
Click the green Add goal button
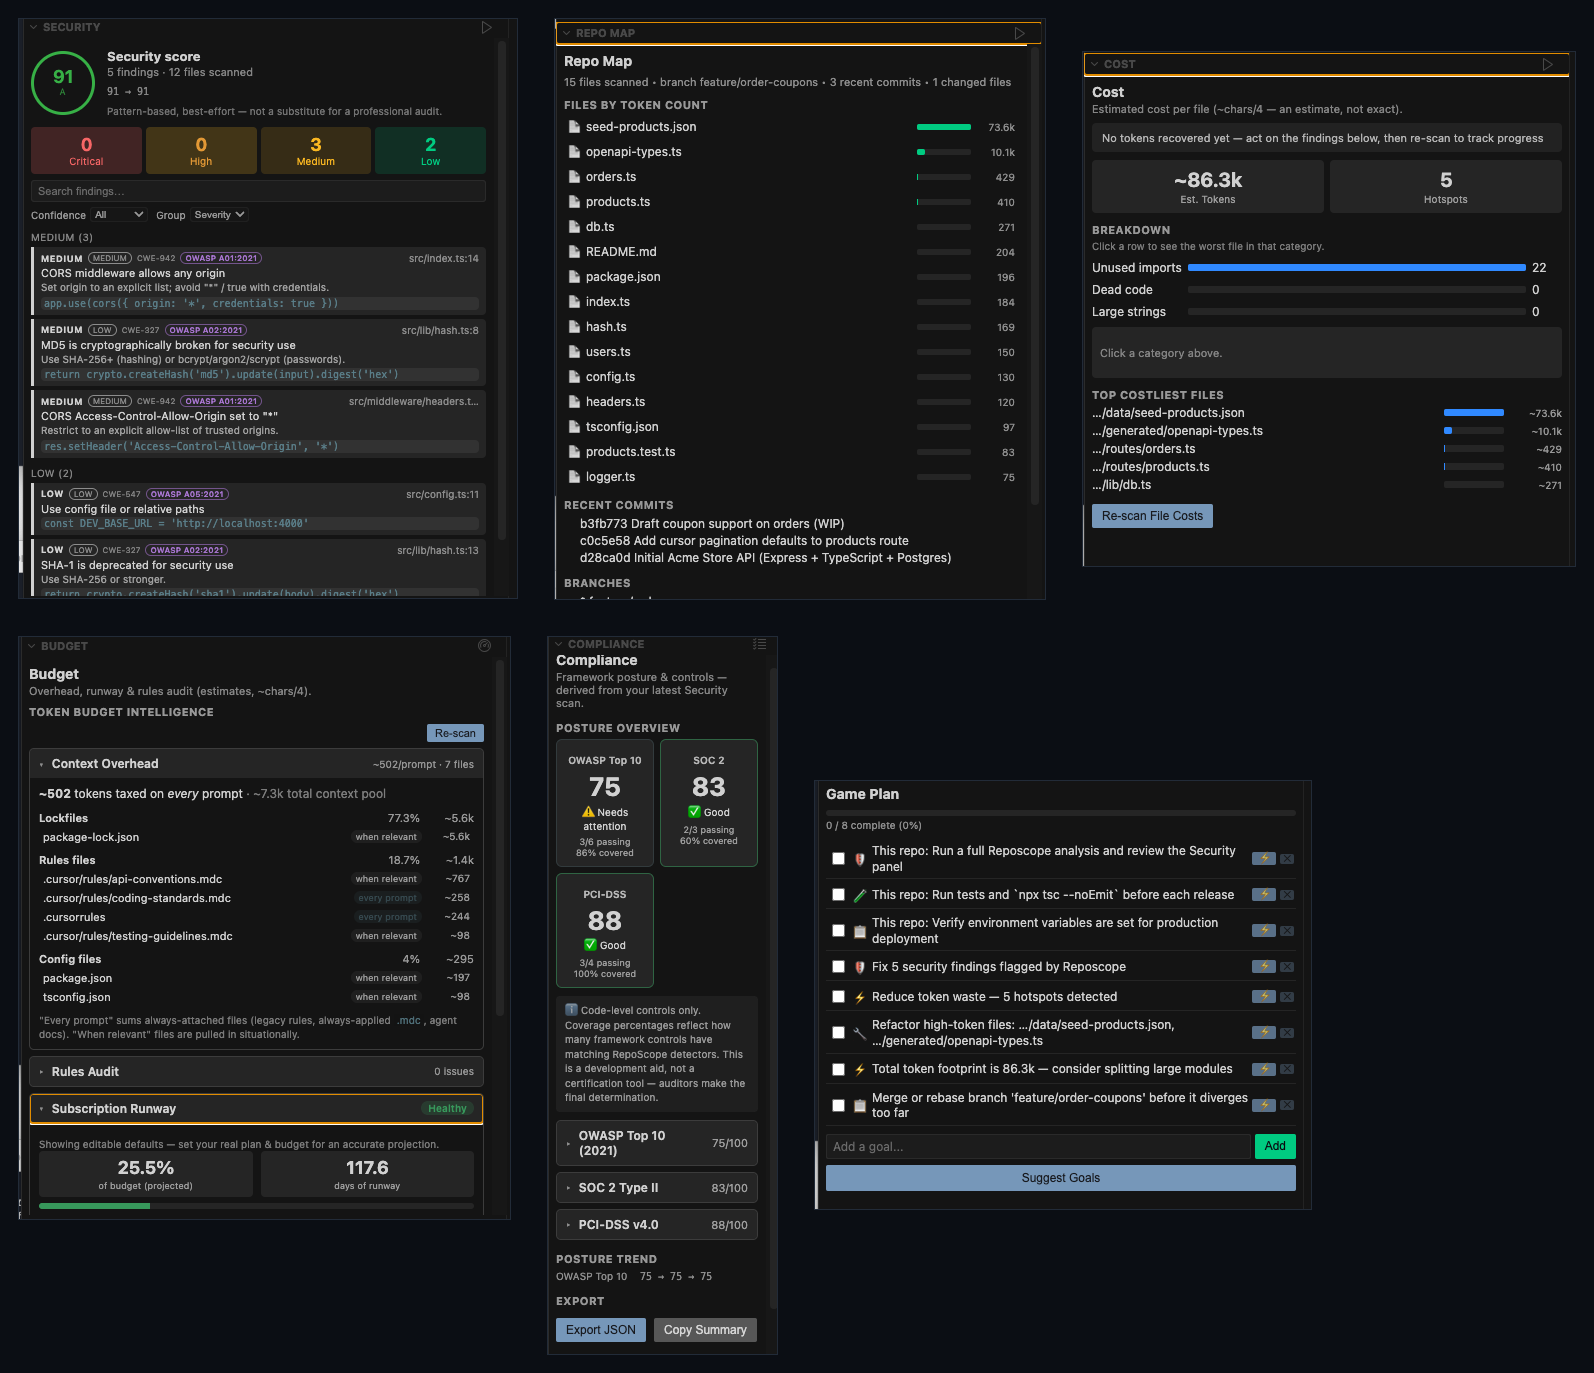point(1275,1146)
